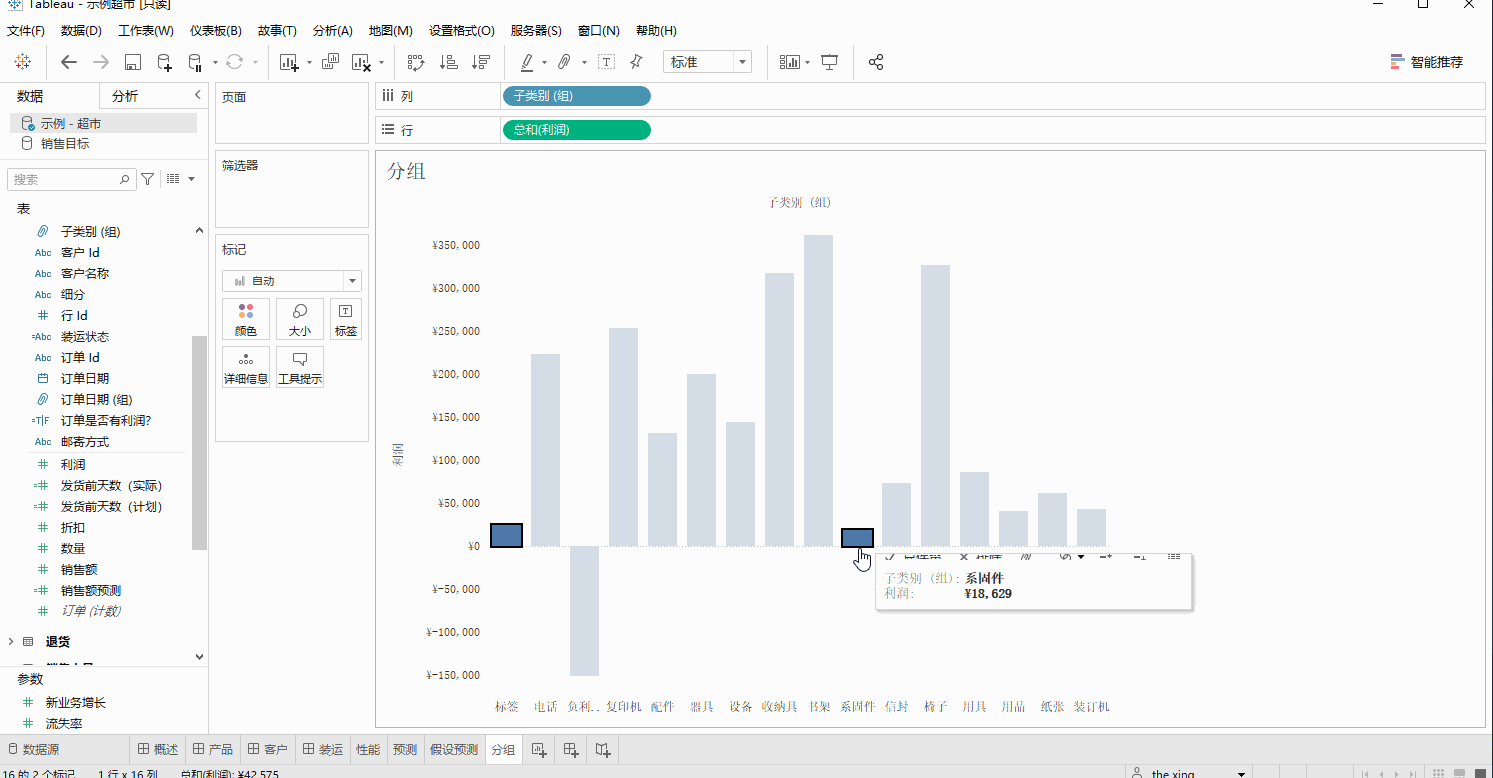
Task: Switch to the 假设预测 sheet tab
Action: [x=453, y=749]
